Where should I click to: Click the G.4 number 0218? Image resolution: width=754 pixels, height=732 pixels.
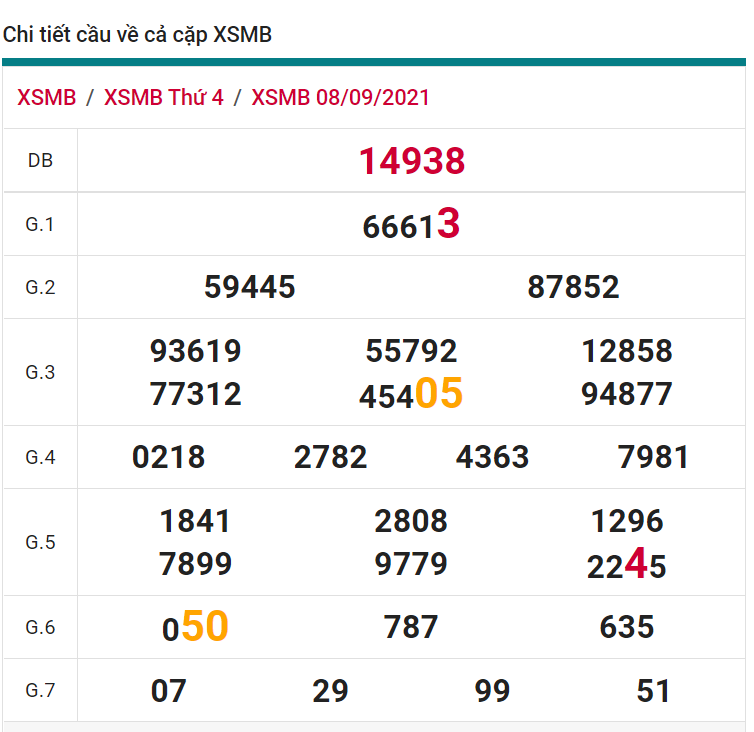click(169, 458)
